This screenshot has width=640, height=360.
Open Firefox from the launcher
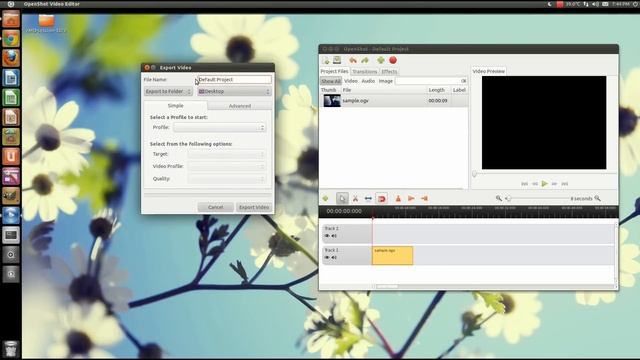click(11, 58)
